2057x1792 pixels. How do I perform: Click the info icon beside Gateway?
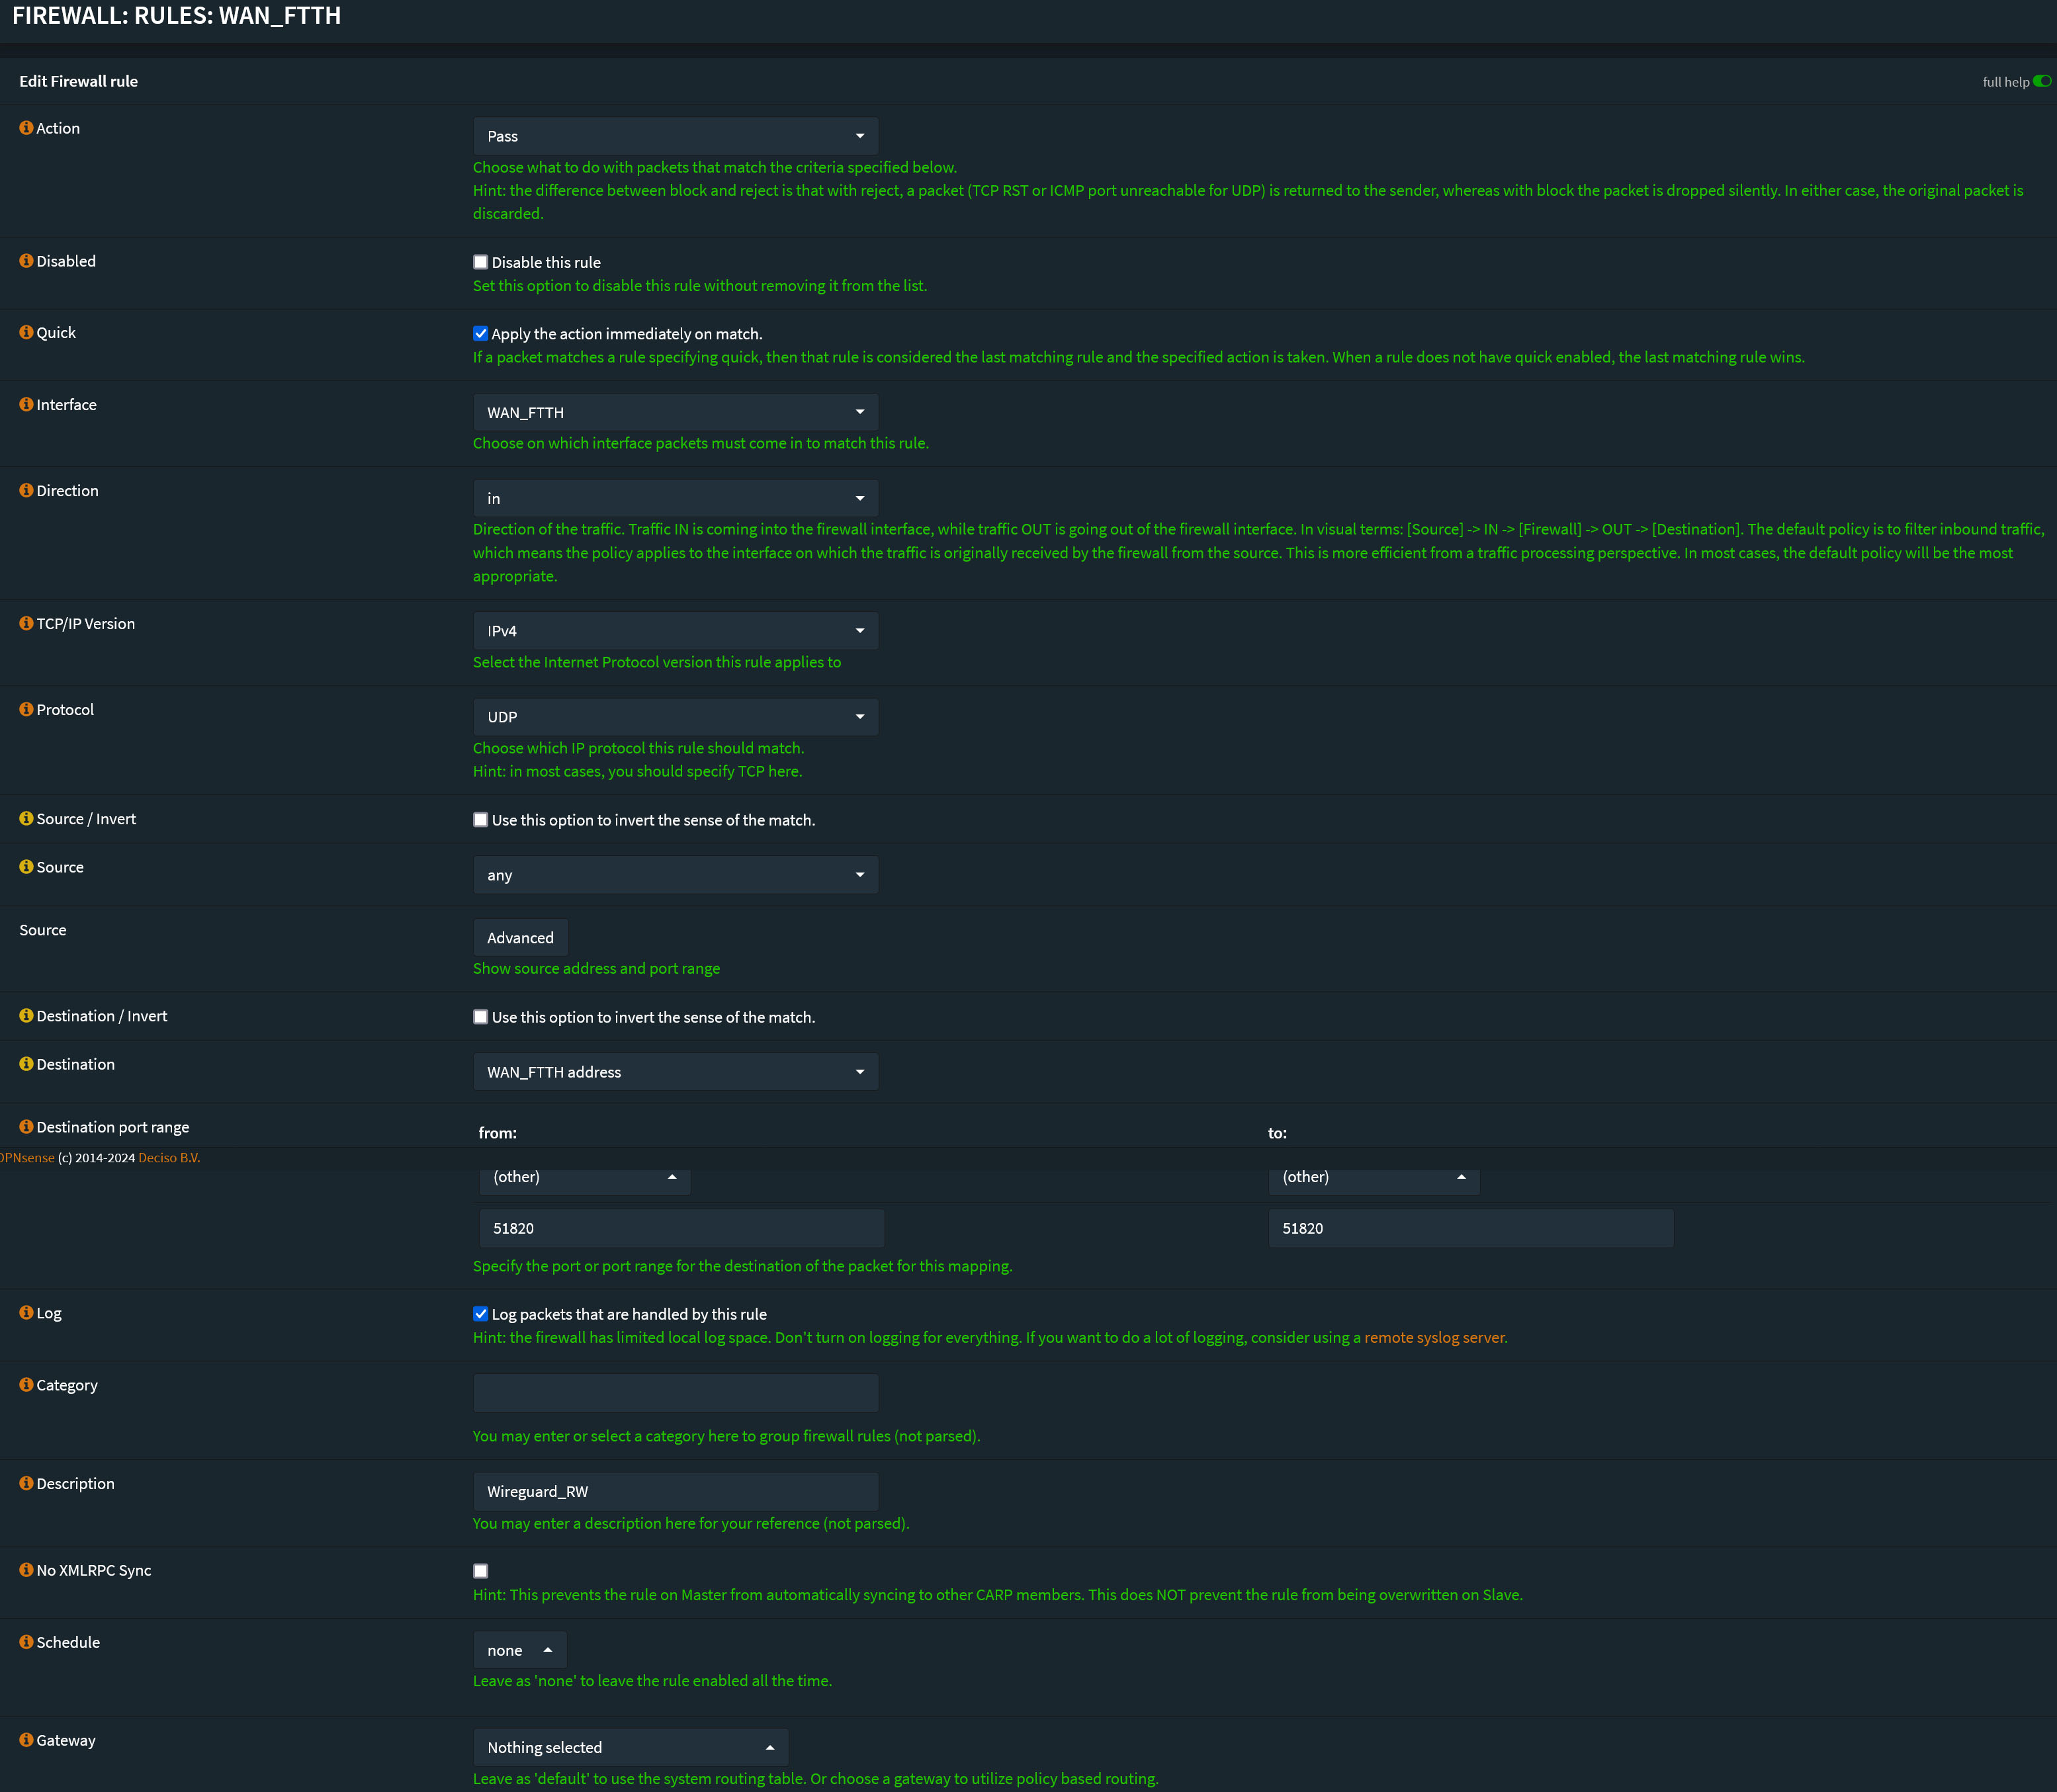(26, 1740)
